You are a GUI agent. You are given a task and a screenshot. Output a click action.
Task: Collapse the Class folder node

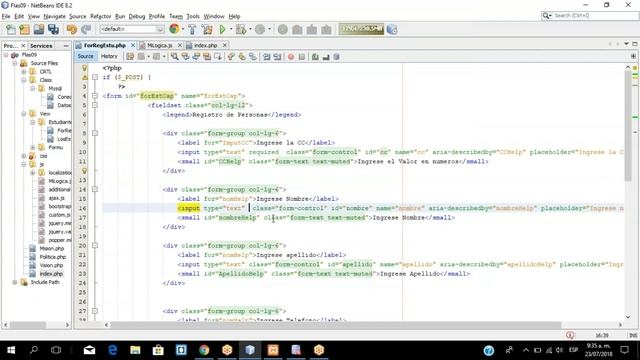click(23, 80)
